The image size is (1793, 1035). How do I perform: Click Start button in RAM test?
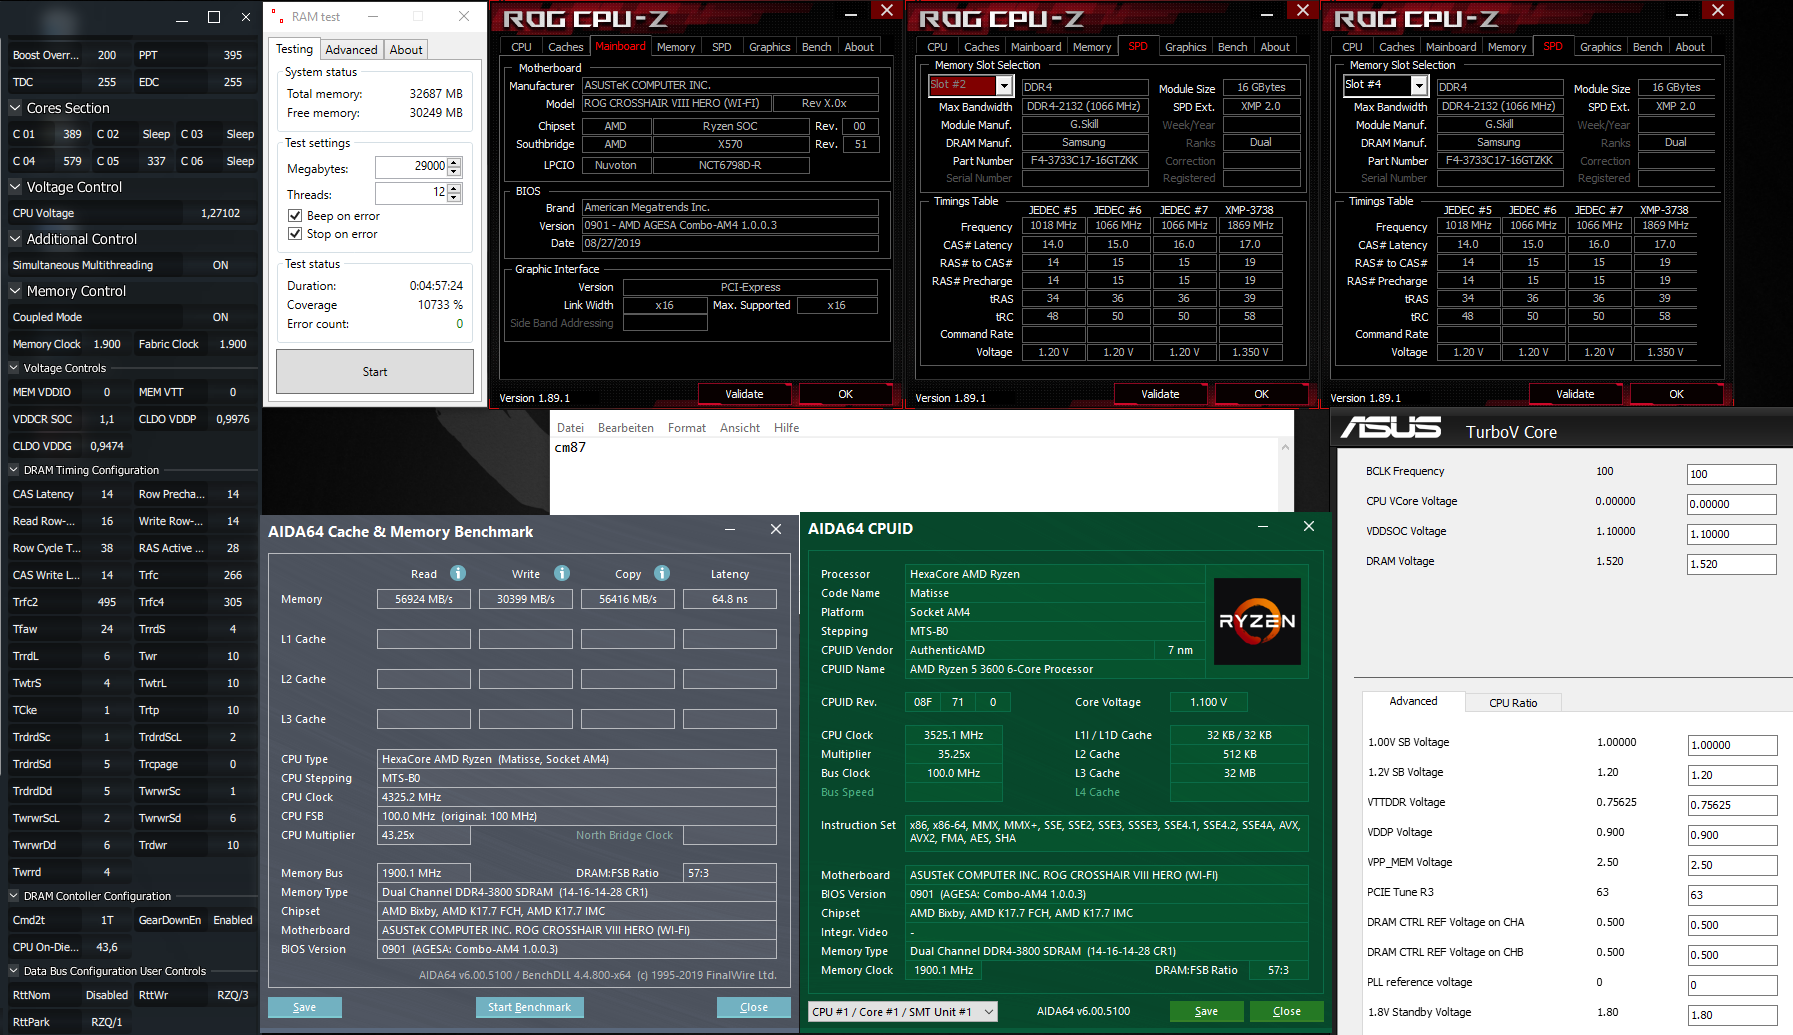(375, 372)
